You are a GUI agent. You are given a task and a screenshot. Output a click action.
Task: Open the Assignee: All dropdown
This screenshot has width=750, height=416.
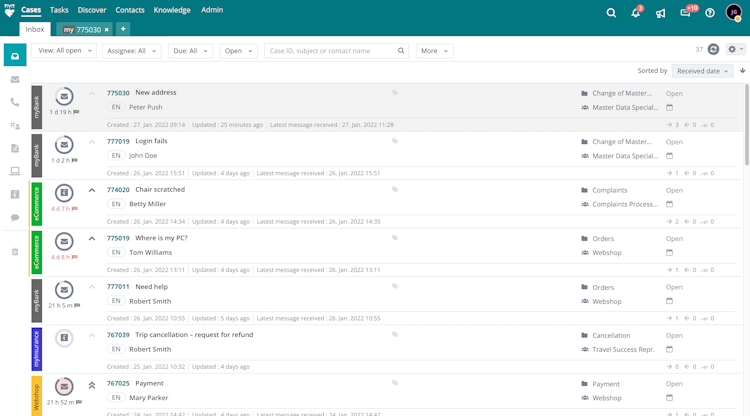tap(132, 51)
